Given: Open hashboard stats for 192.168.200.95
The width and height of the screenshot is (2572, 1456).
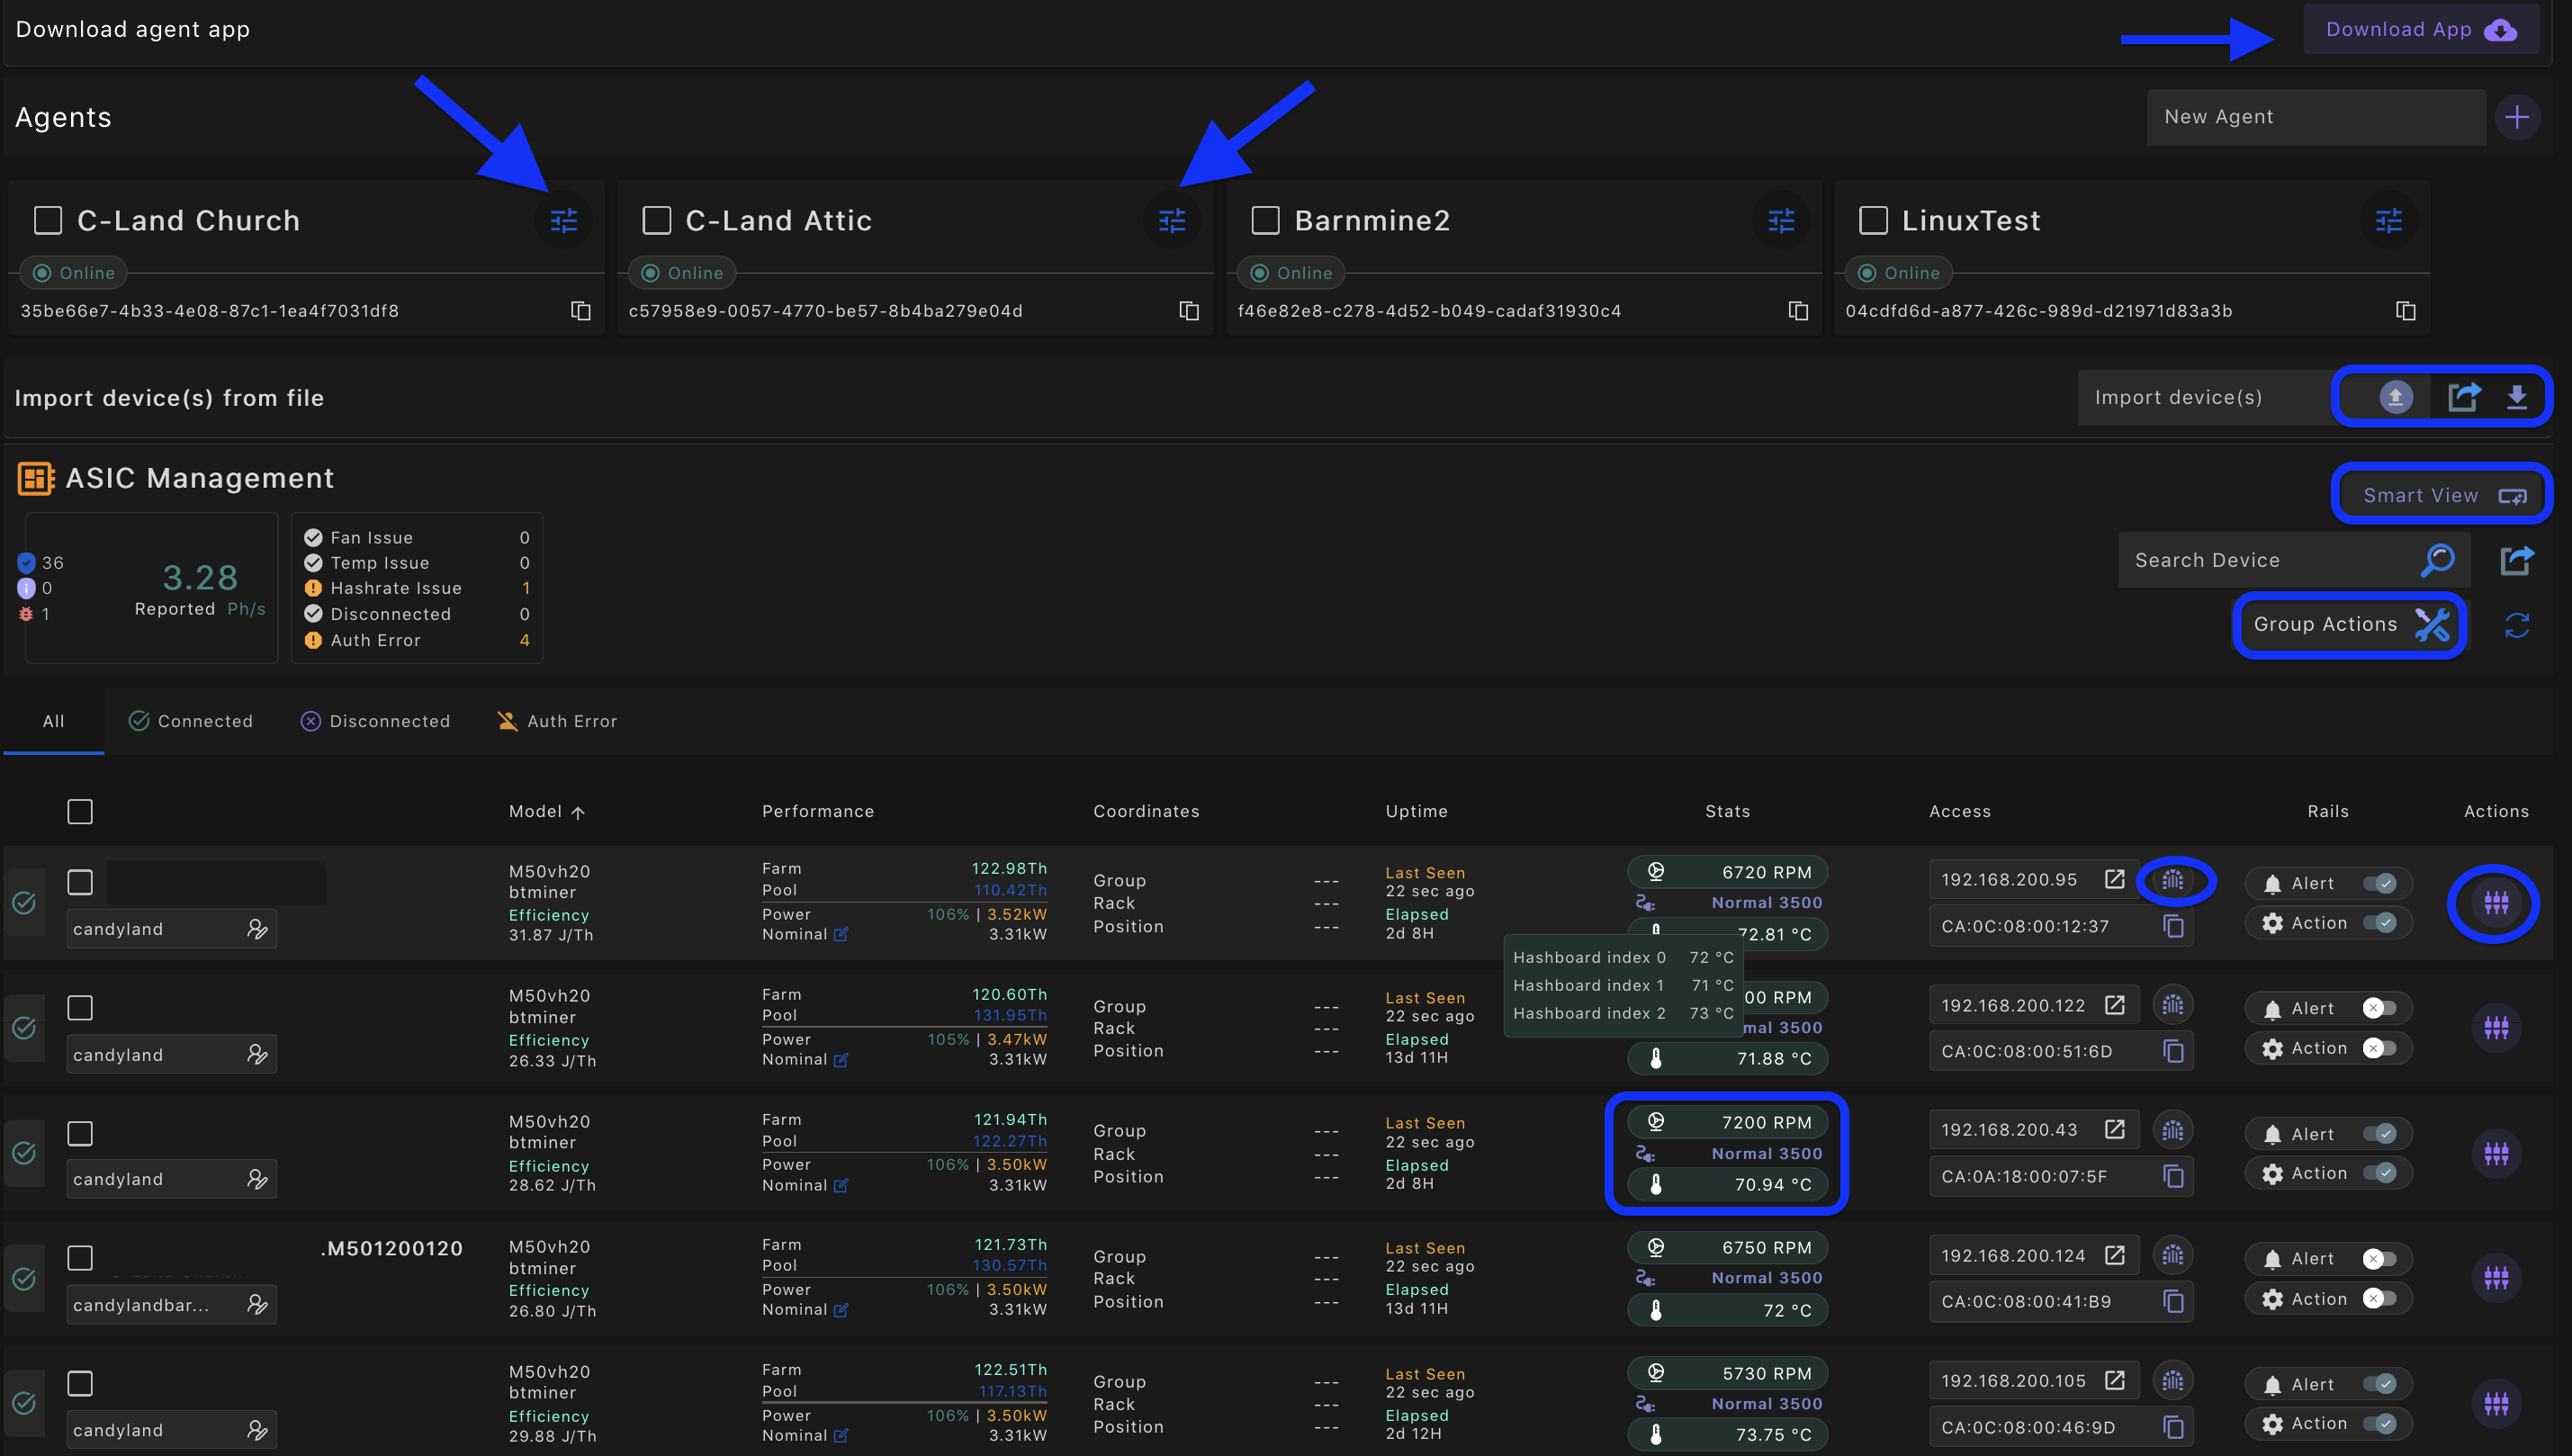Looking at the screenshot, I should coord(2175,881).
